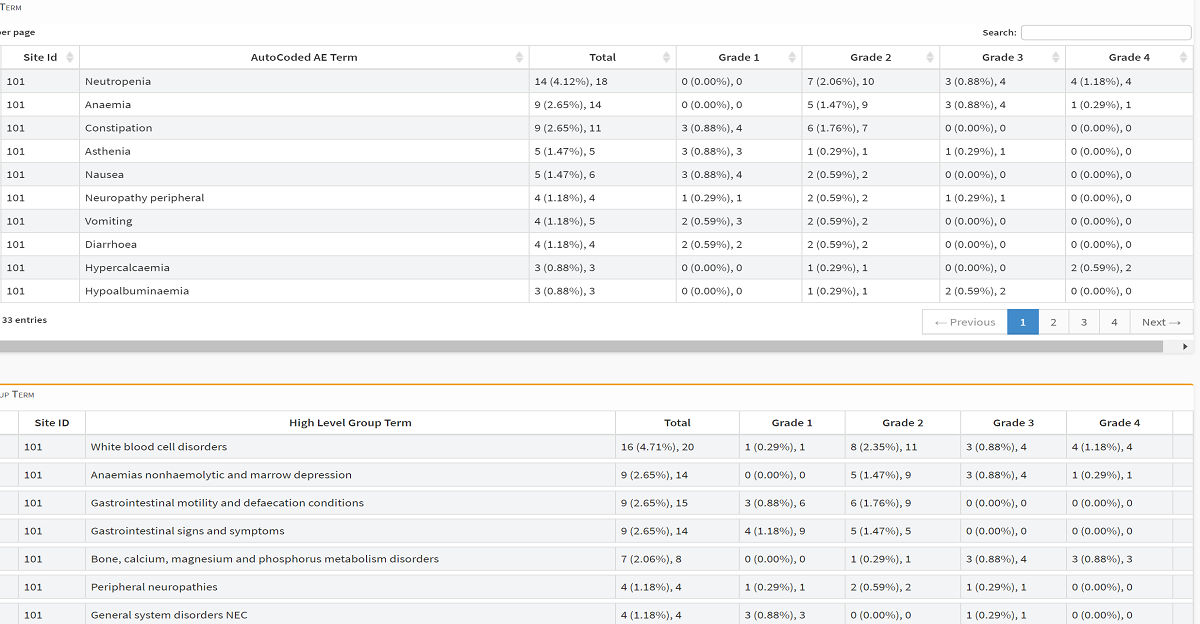Click the Next pagination button

[x=1160, y=321]
